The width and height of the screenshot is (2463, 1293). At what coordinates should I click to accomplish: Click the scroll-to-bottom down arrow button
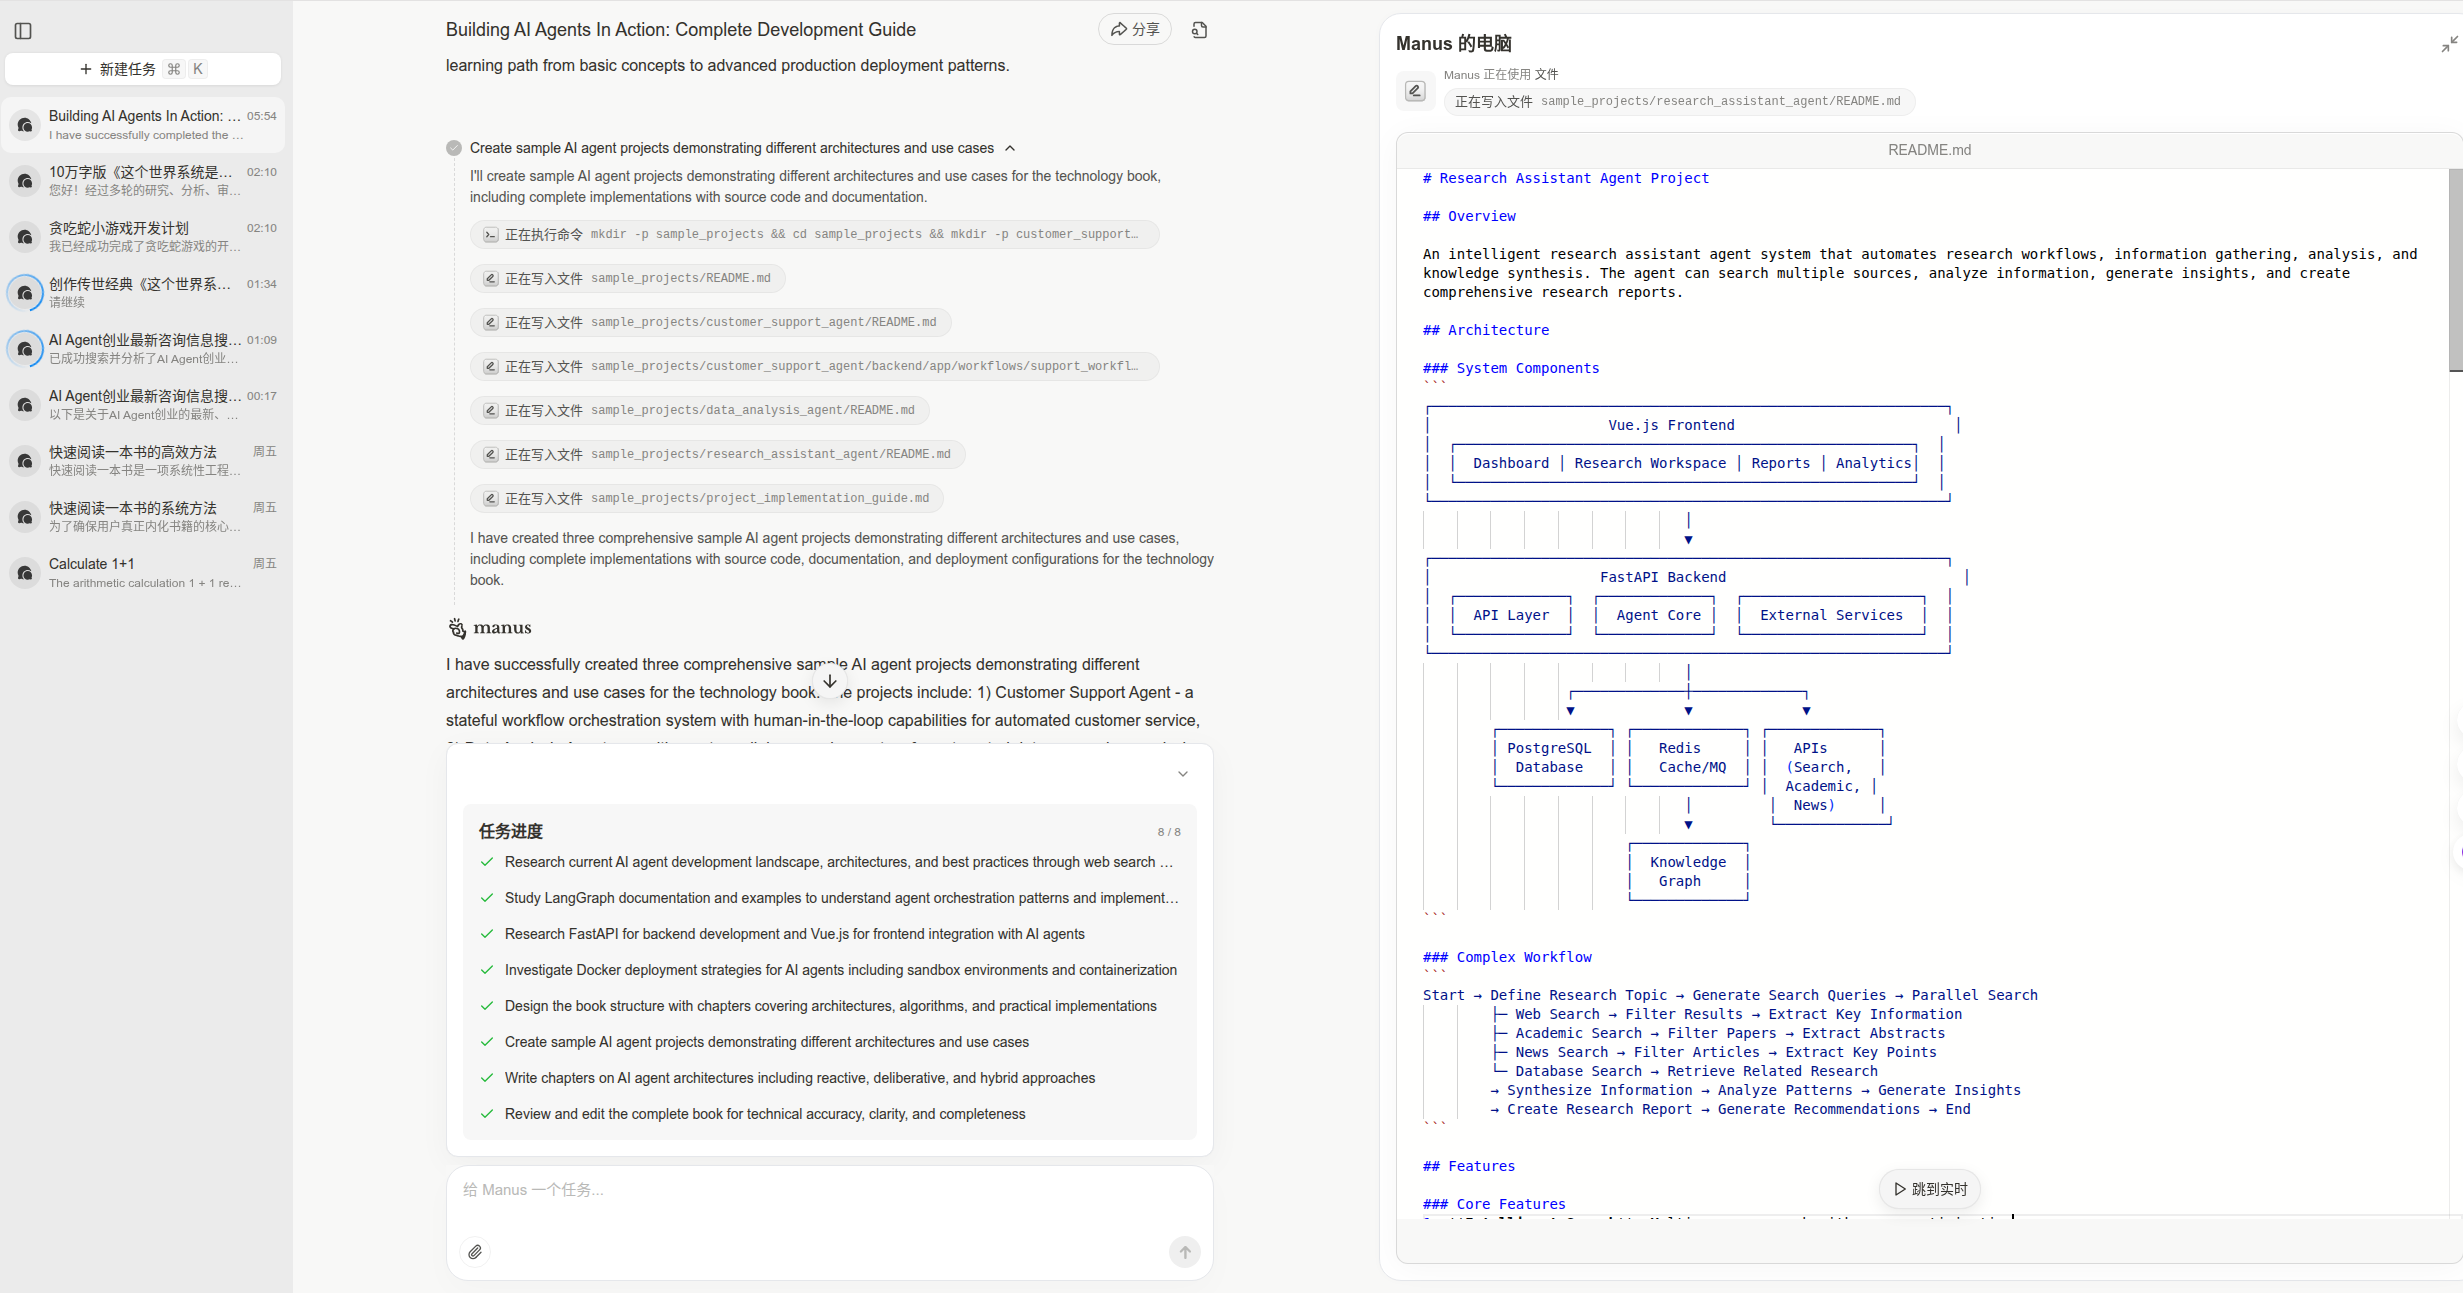tap(830, 681)
